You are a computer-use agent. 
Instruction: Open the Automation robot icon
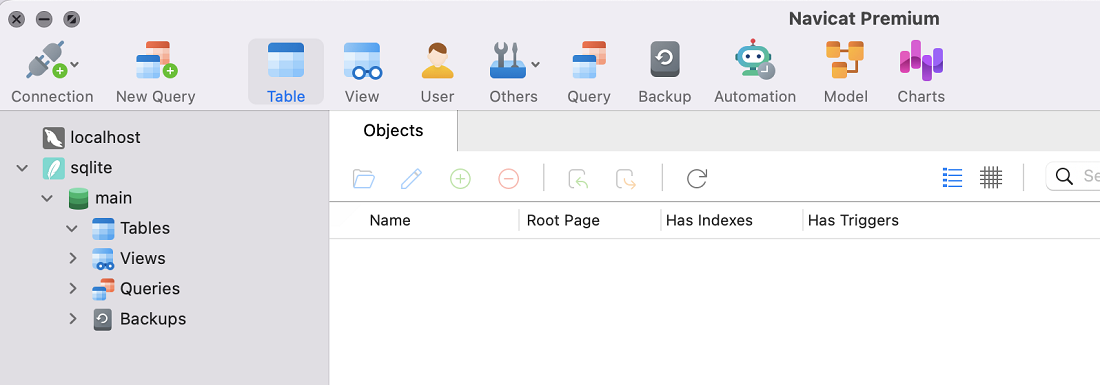click(x=755, y=60)
